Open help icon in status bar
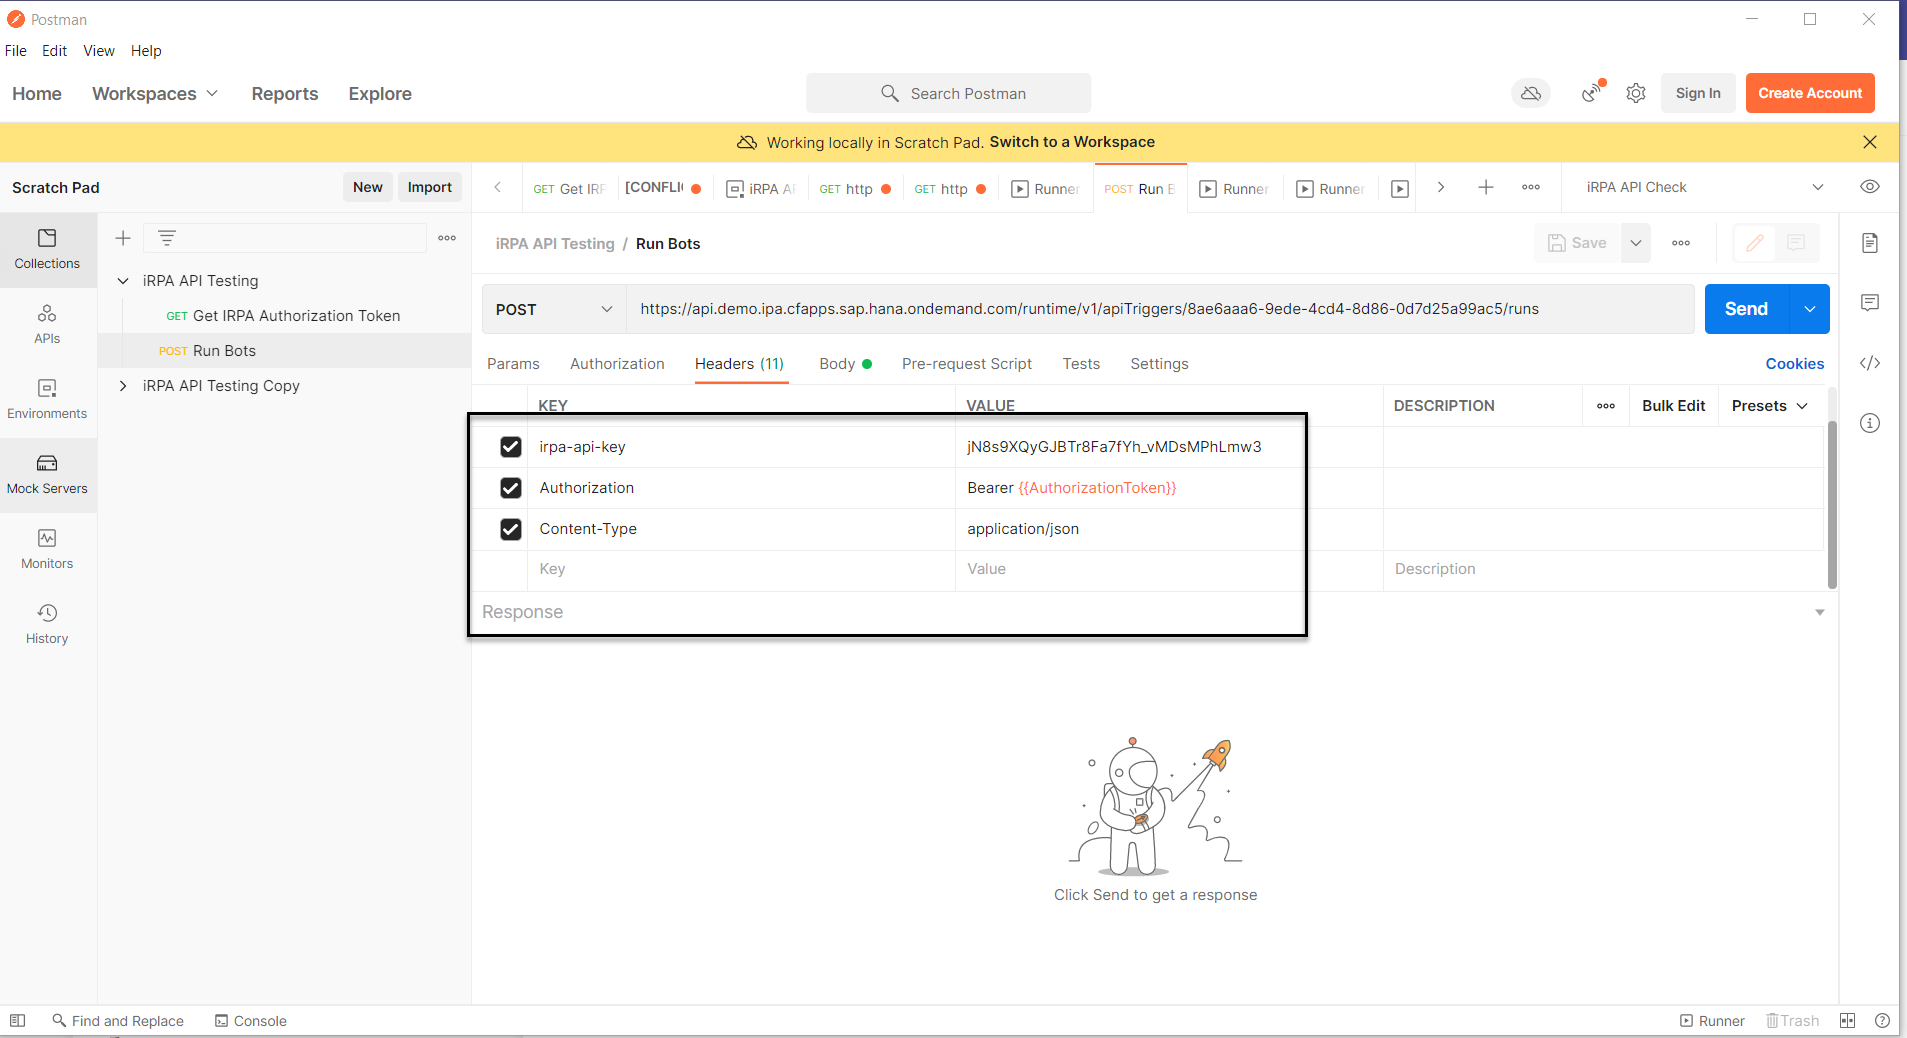The image size is (1907, 1038). [x=1882, y=1021]
